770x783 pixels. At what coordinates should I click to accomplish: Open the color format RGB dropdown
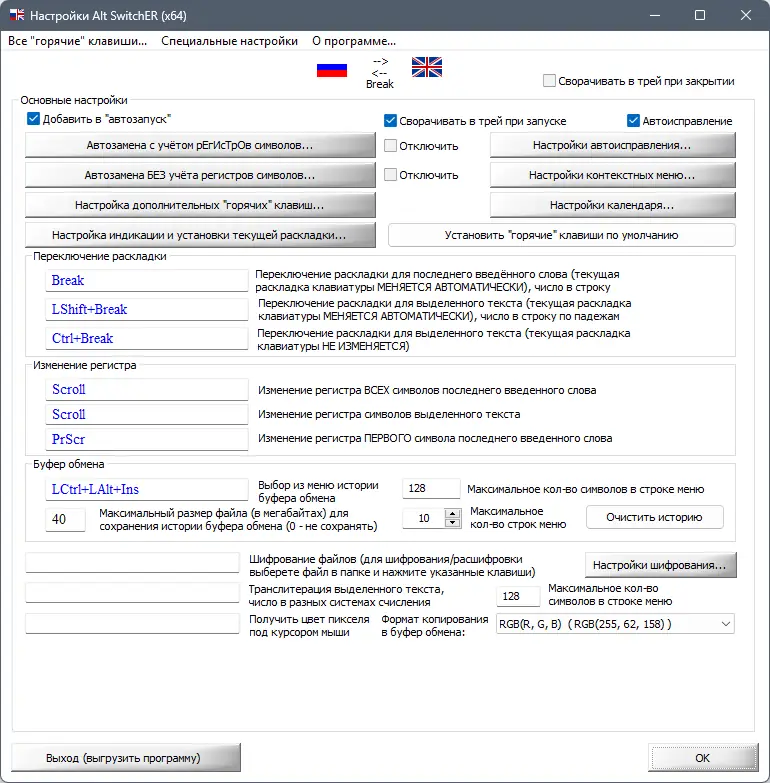pyautogui.click(x=615, y=624)
